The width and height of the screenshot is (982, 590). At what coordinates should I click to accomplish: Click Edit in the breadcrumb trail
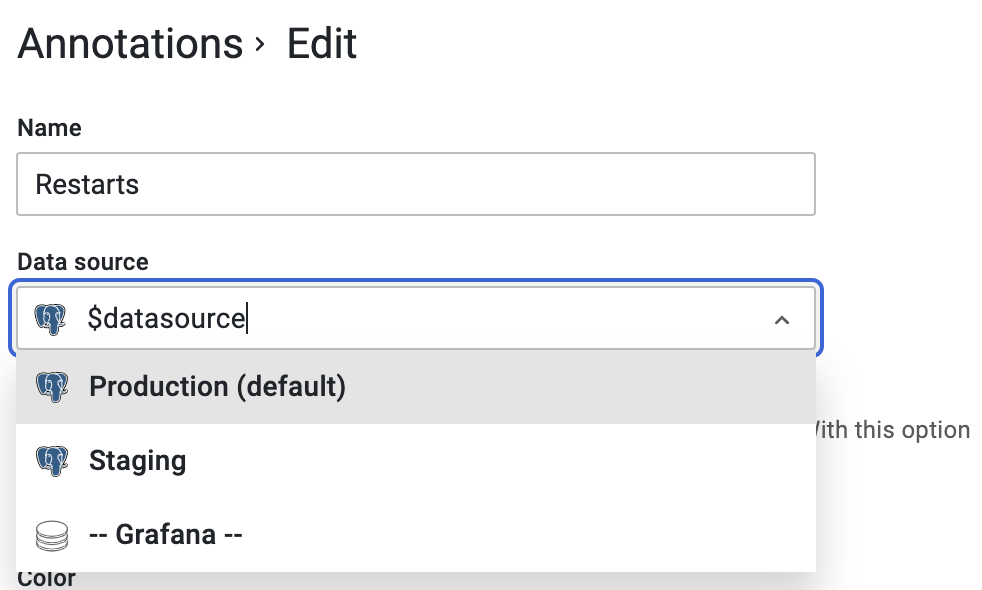pos(322,43)
